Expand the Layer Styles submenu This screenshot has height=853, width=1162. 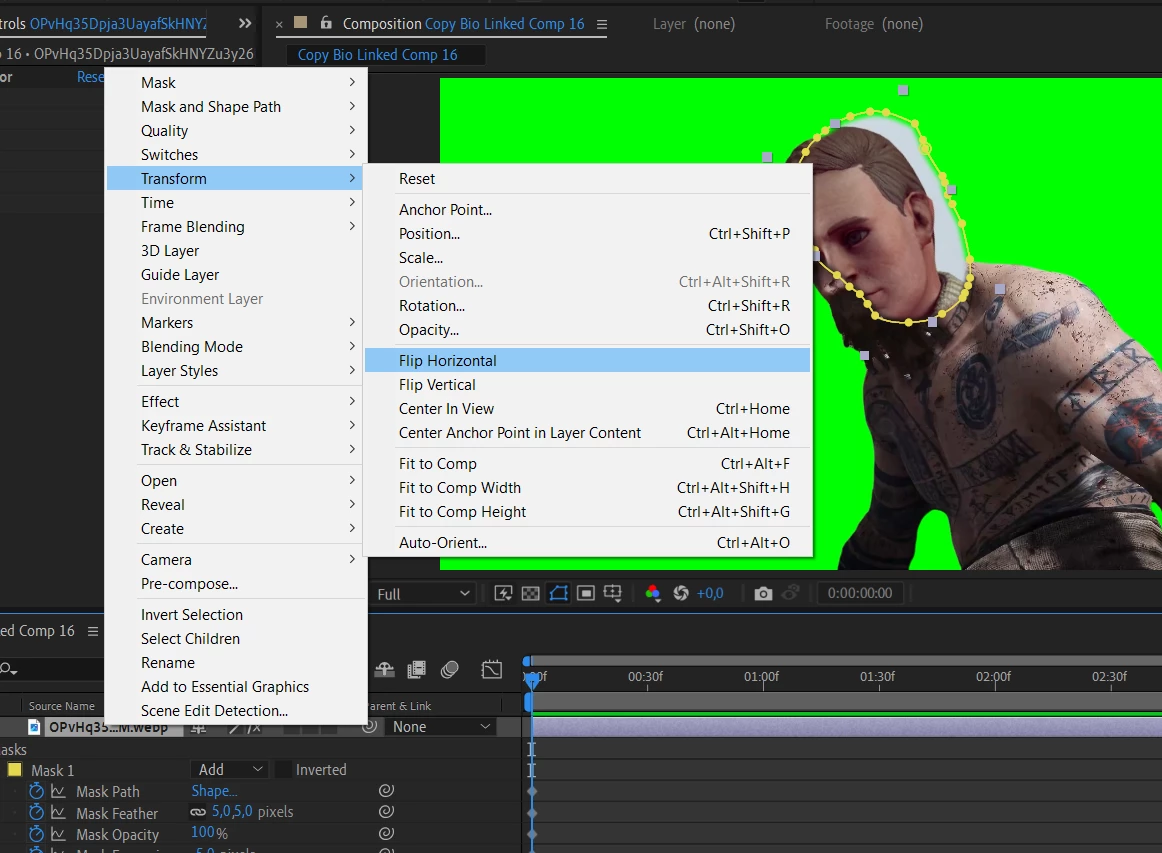click(235, 371)
